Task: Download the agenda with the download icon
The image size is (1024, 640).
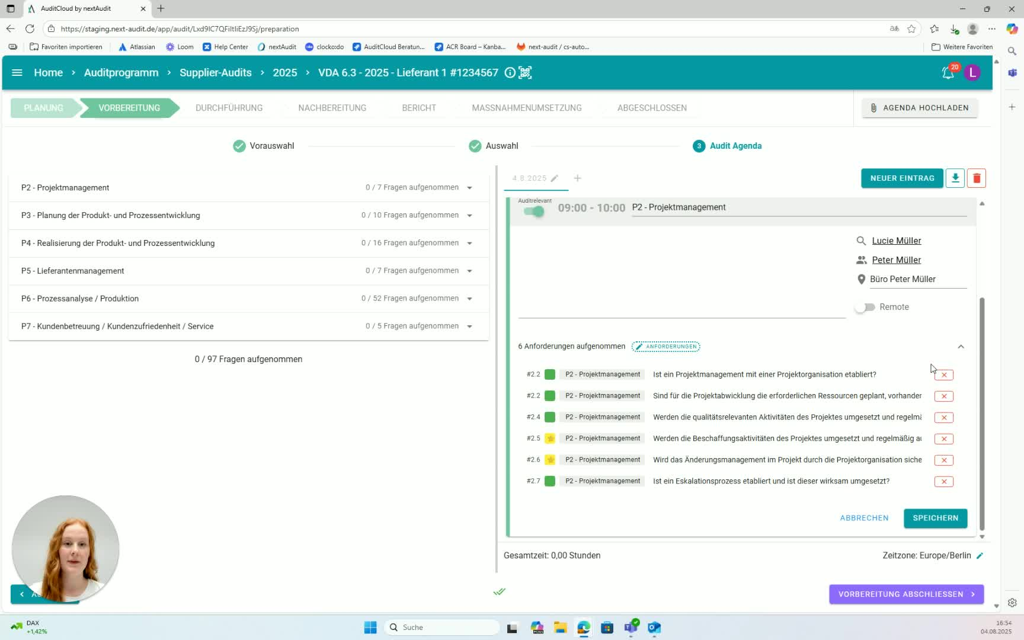Action: (955, 178)
